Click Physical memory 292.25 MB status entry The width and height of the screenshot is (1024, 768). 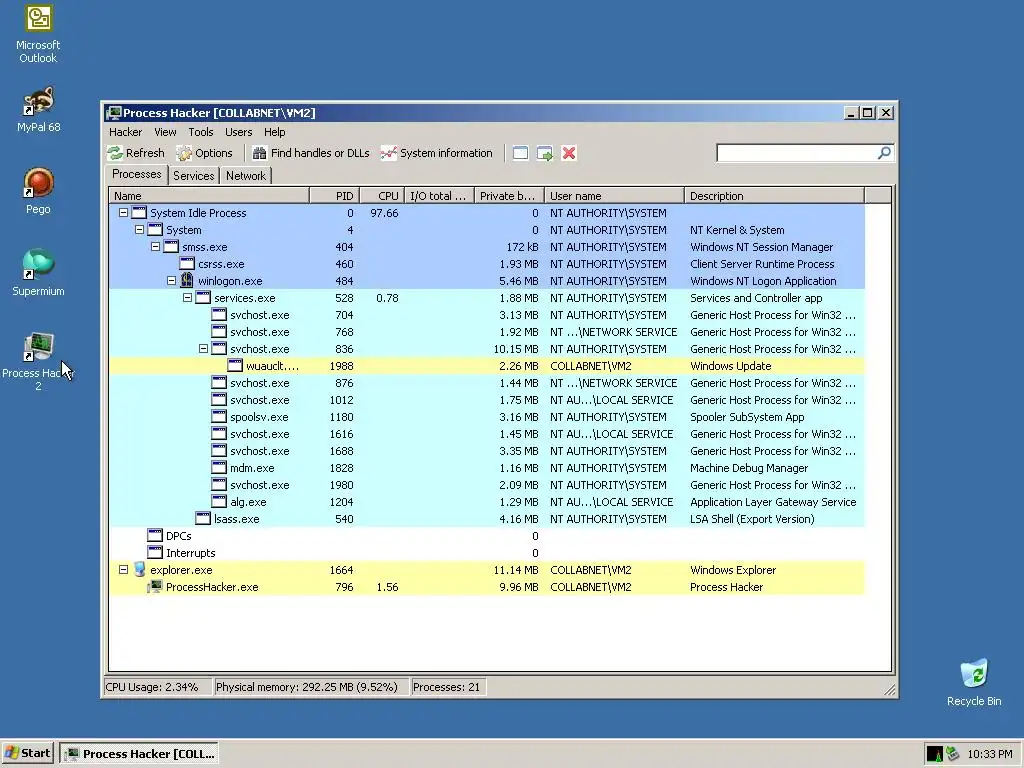click(311, 687)
